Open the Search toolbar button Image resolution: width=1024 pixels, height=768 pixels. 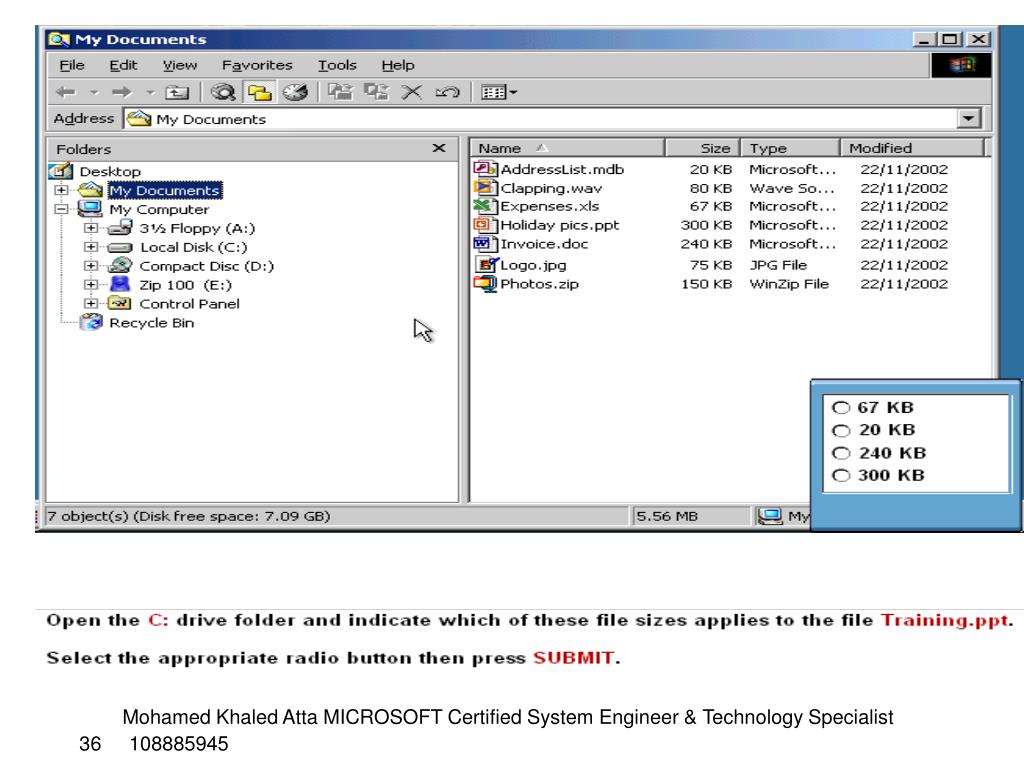point(223,92)
